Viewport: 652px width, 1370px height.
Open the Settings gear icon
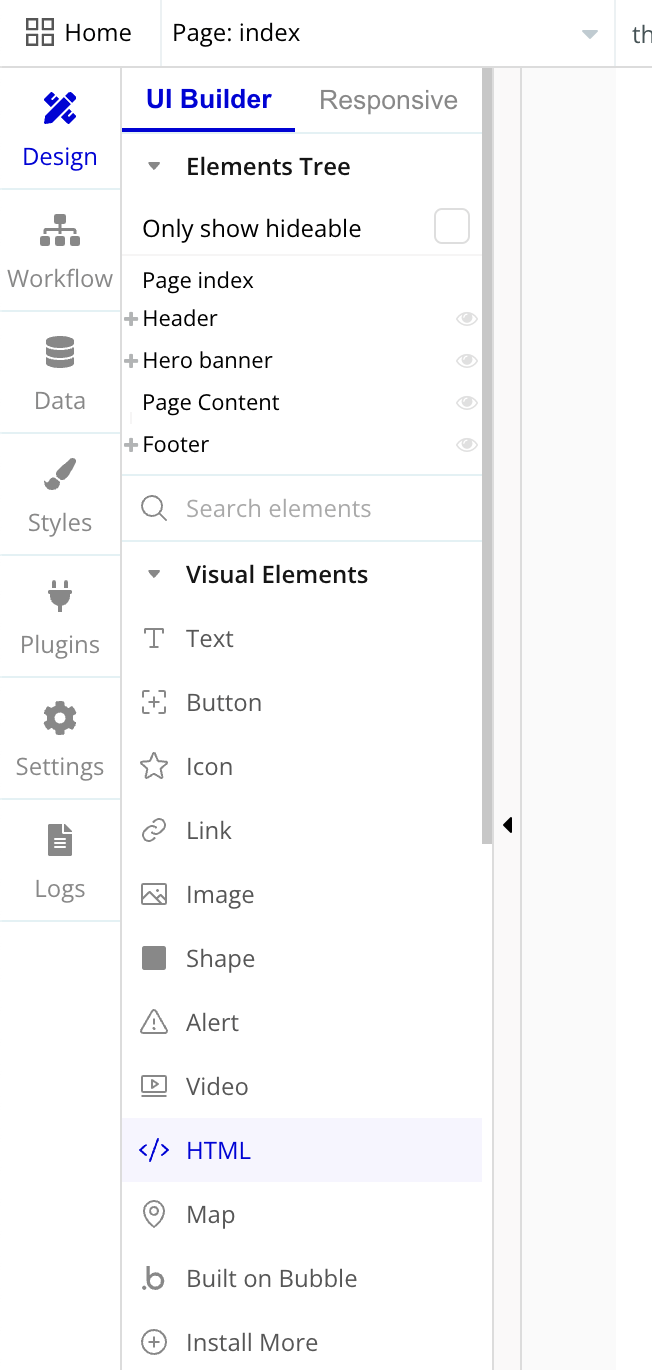tap(60, 719)
